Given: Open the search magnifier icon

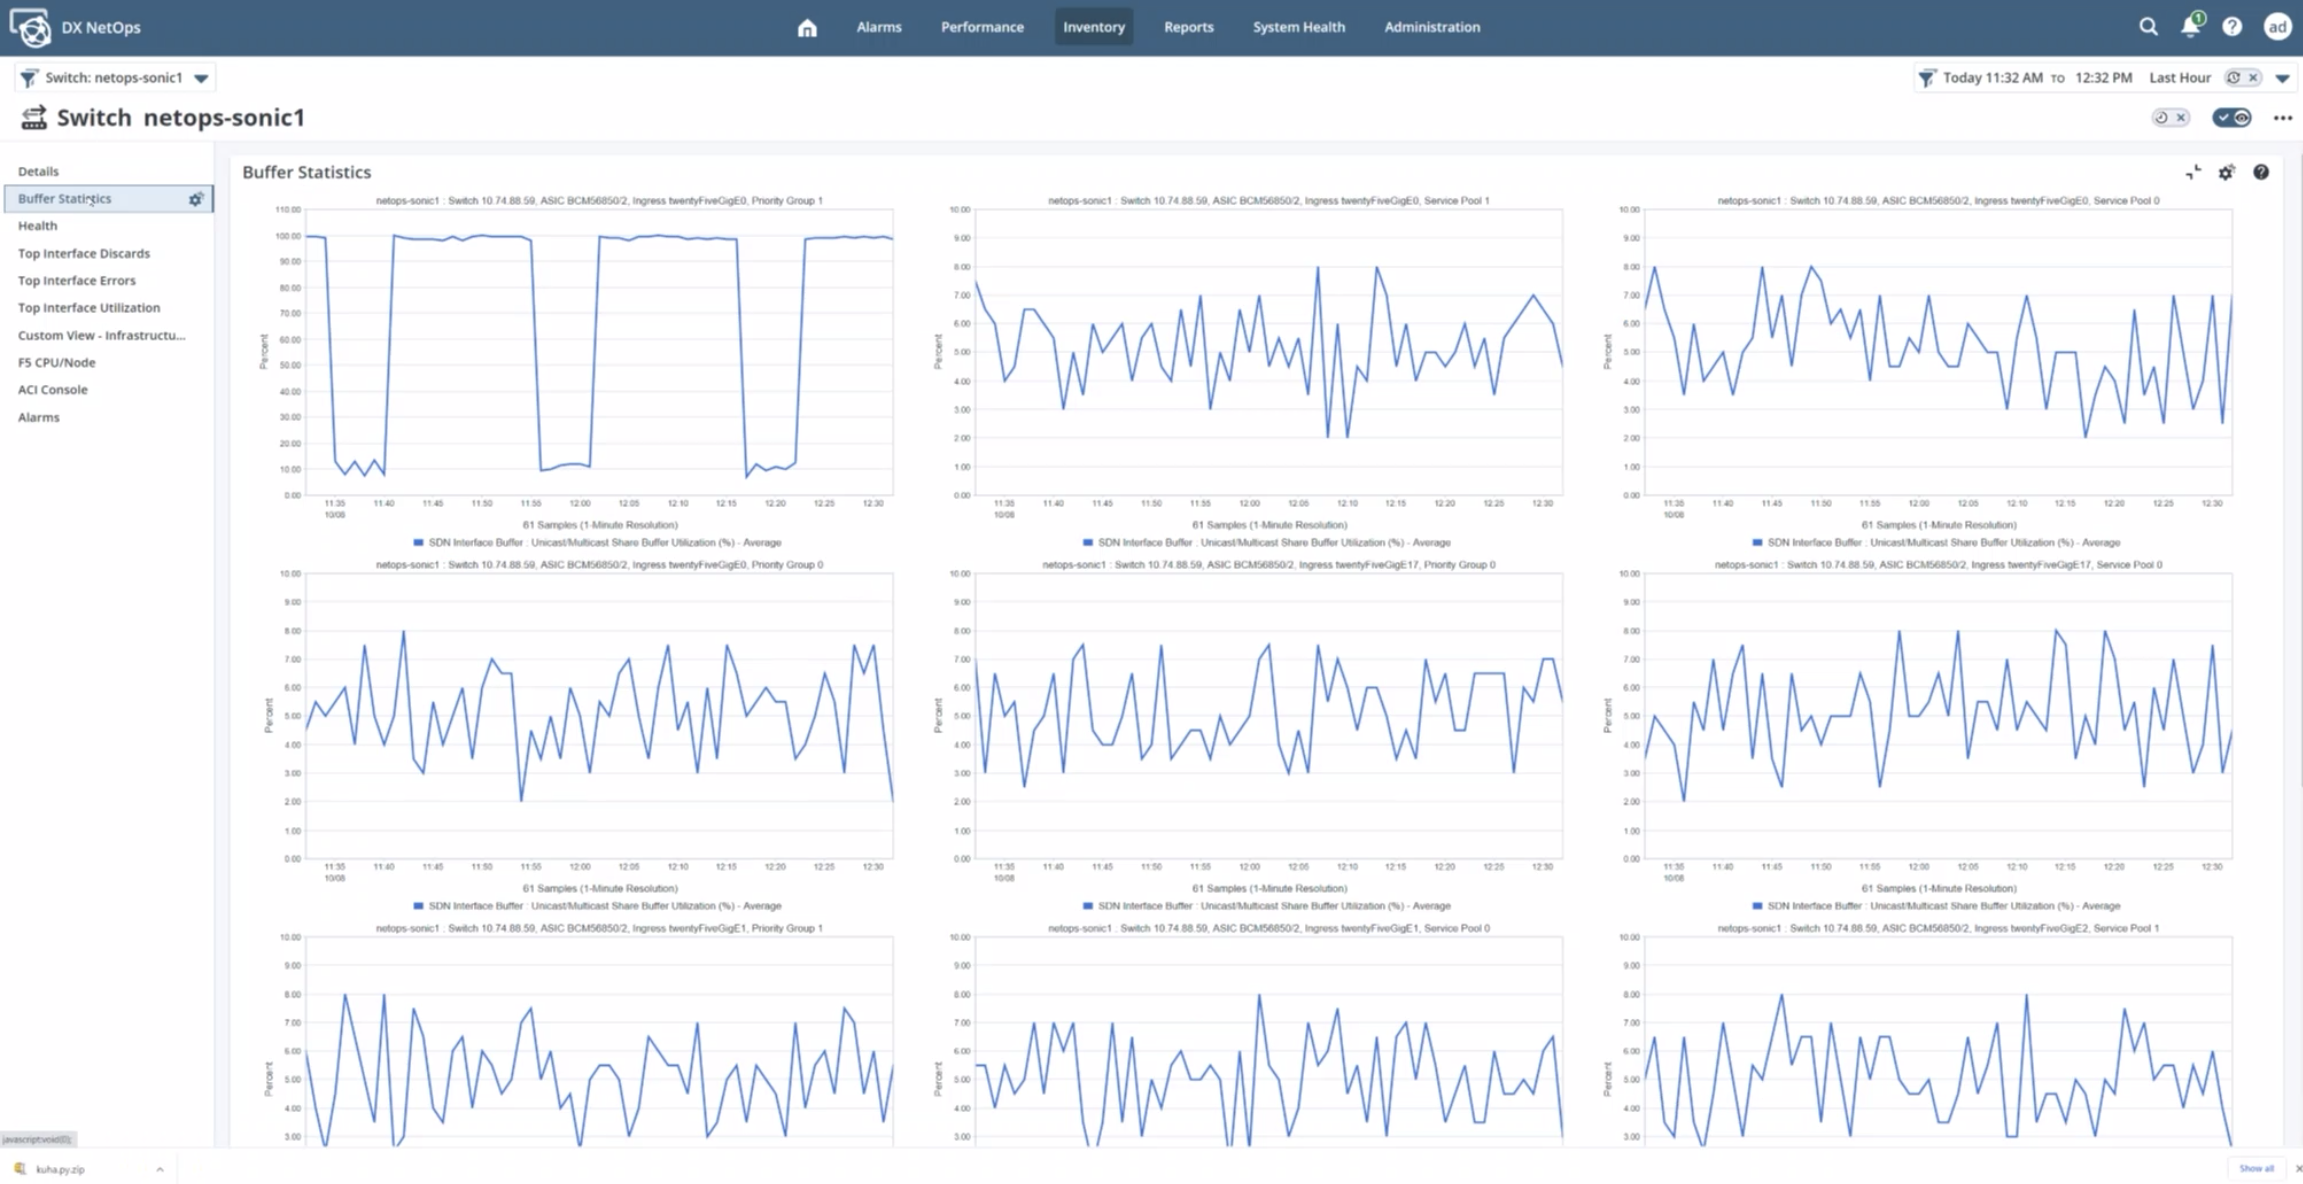Looking at the screenshot, I should tap(2148, 27).
